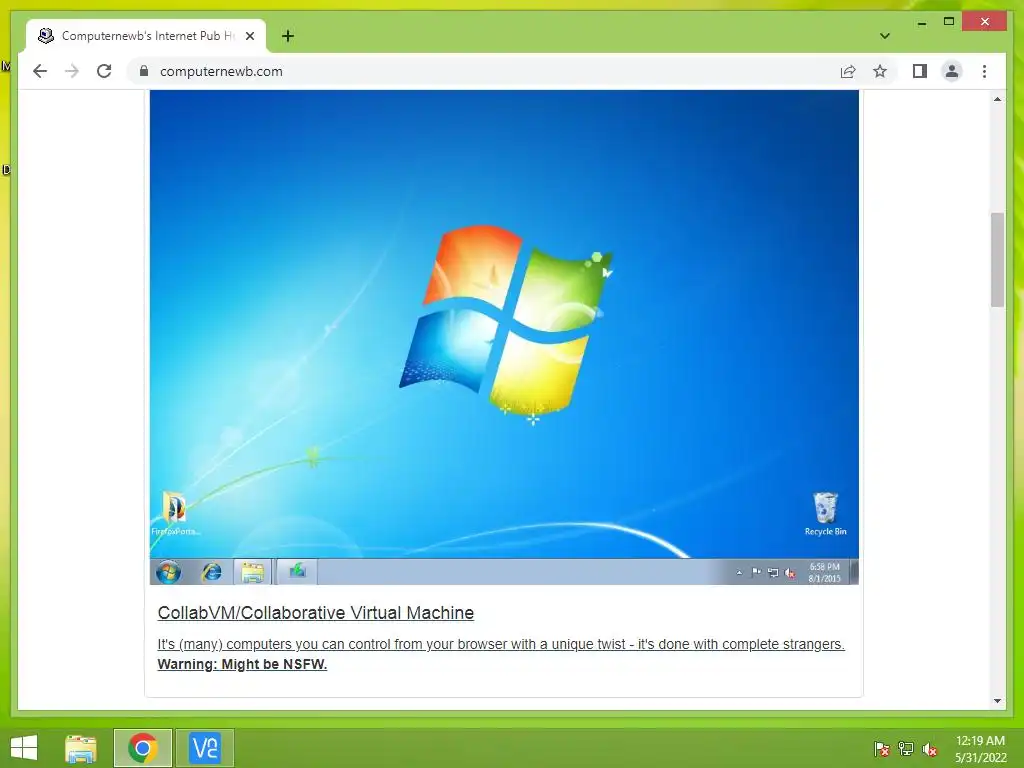Click the vertical scrollbar thumb

pos(997,259)
